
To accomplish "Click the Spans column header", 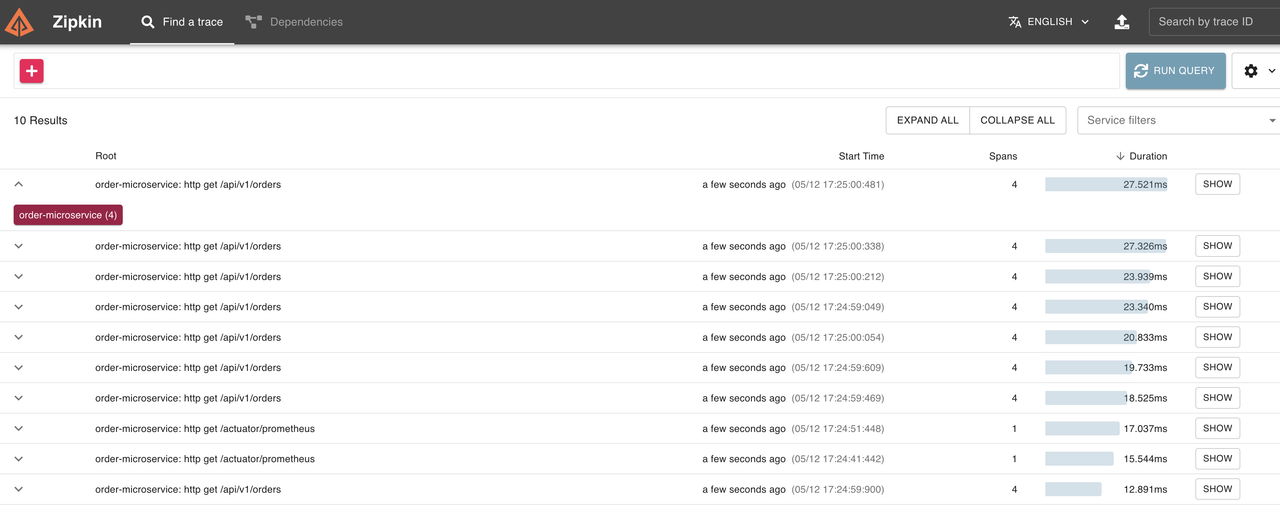I will (x=1003, y=156).
